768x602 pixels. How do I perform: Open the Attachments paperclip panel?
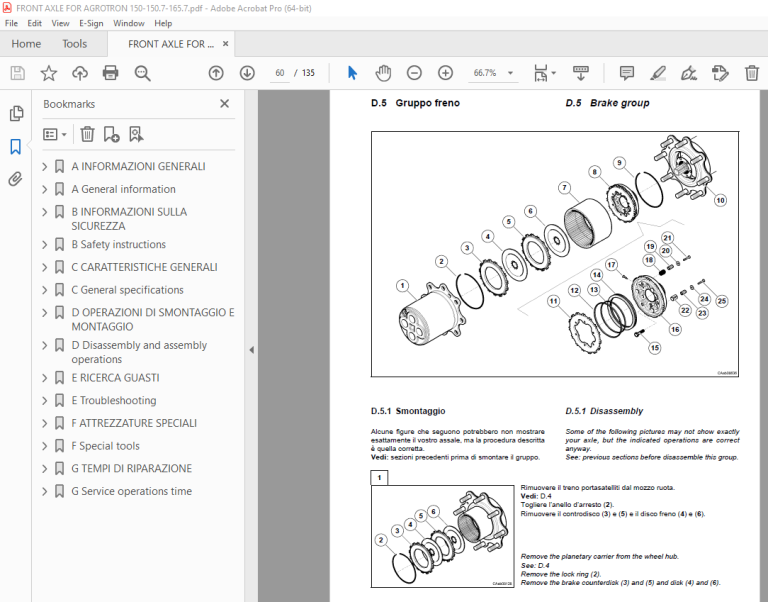click(x=16, y=179)
